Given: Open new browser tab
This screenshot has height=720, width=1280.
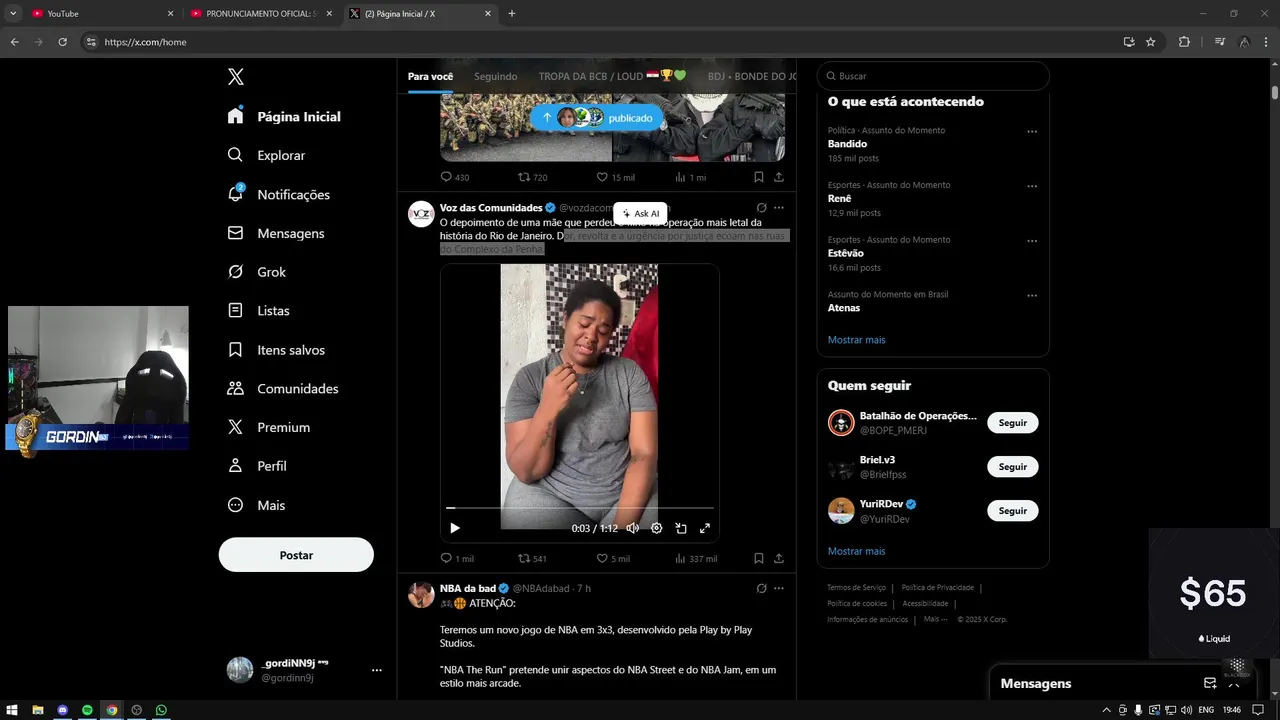Looking at the screenshot, I should coord(512,13).
